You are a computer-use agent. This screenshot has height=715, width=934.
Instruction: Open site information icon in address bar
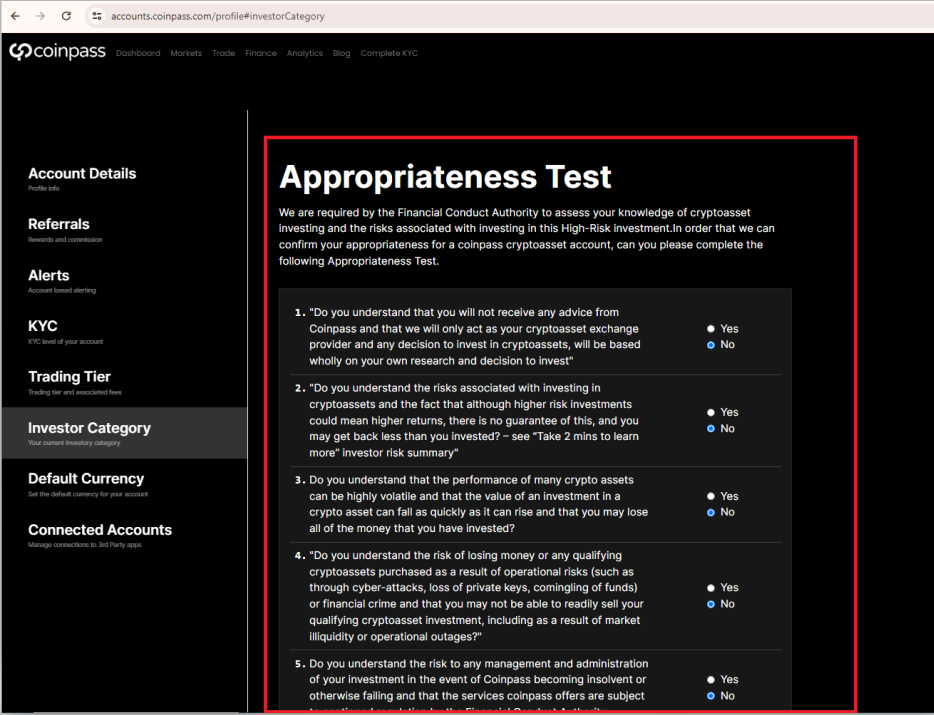96,16
